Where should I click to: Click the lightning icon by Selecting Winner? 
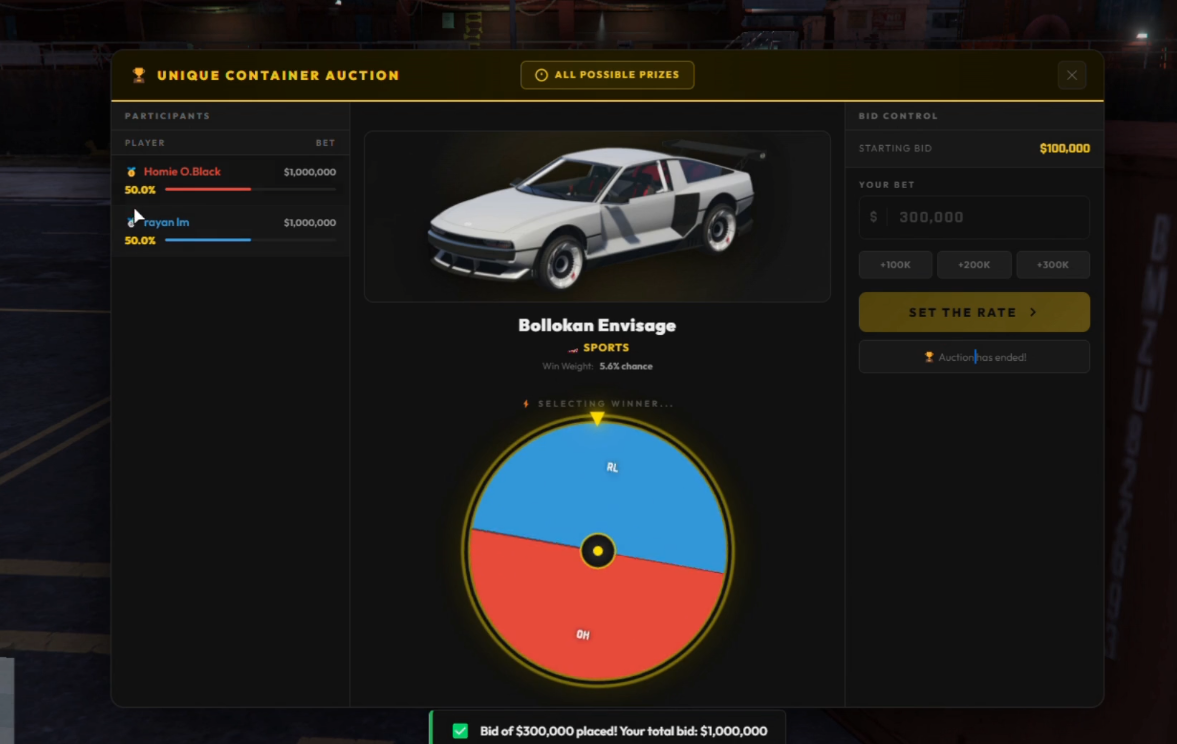(526, 404)
